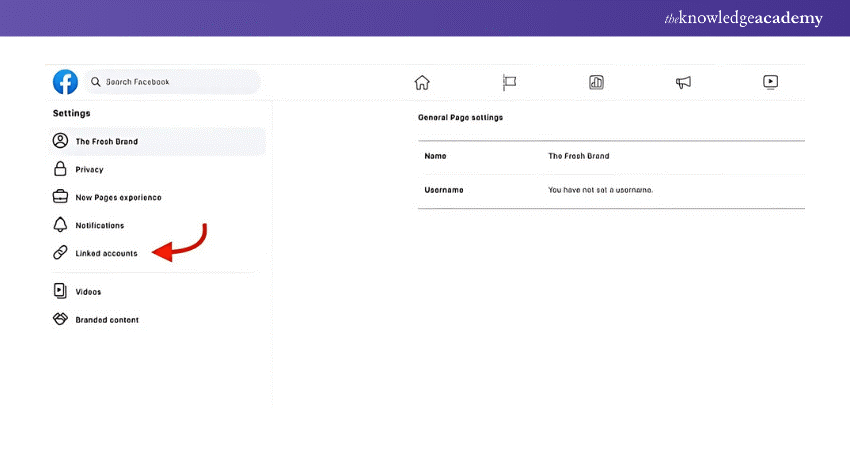Open the Pages flag icon
The width and height of the screenshot is (850, 450).
click(x=509, y=82)
